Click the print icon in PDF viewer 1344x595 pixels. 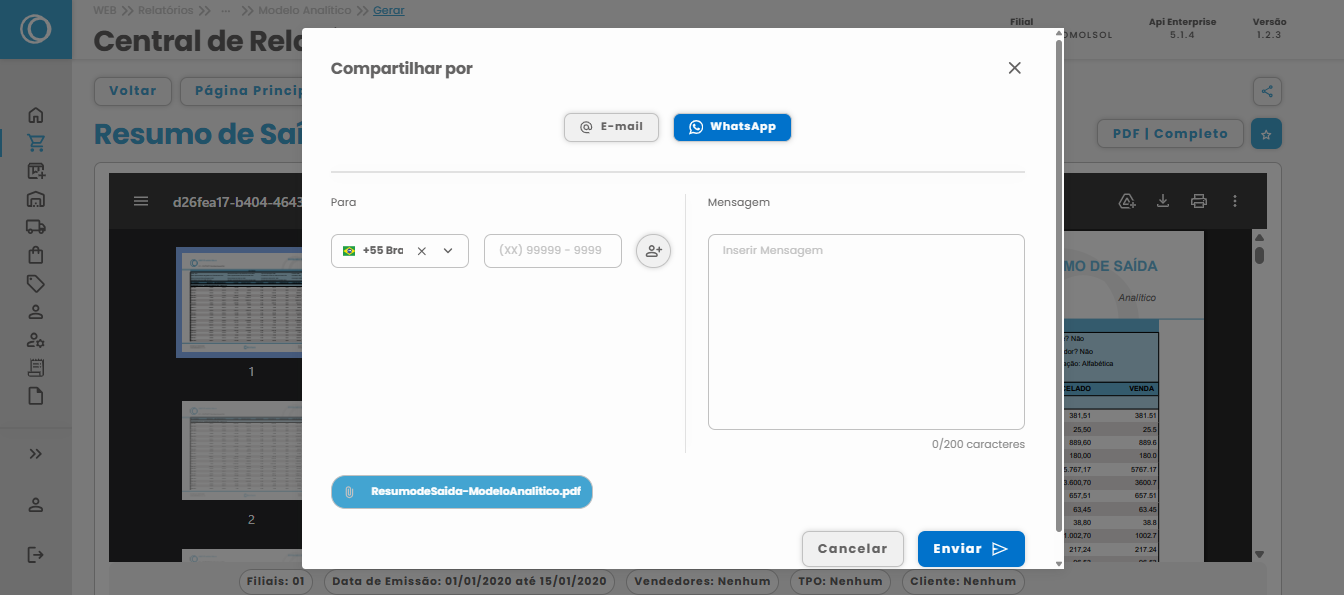(x=1199, y=201)
